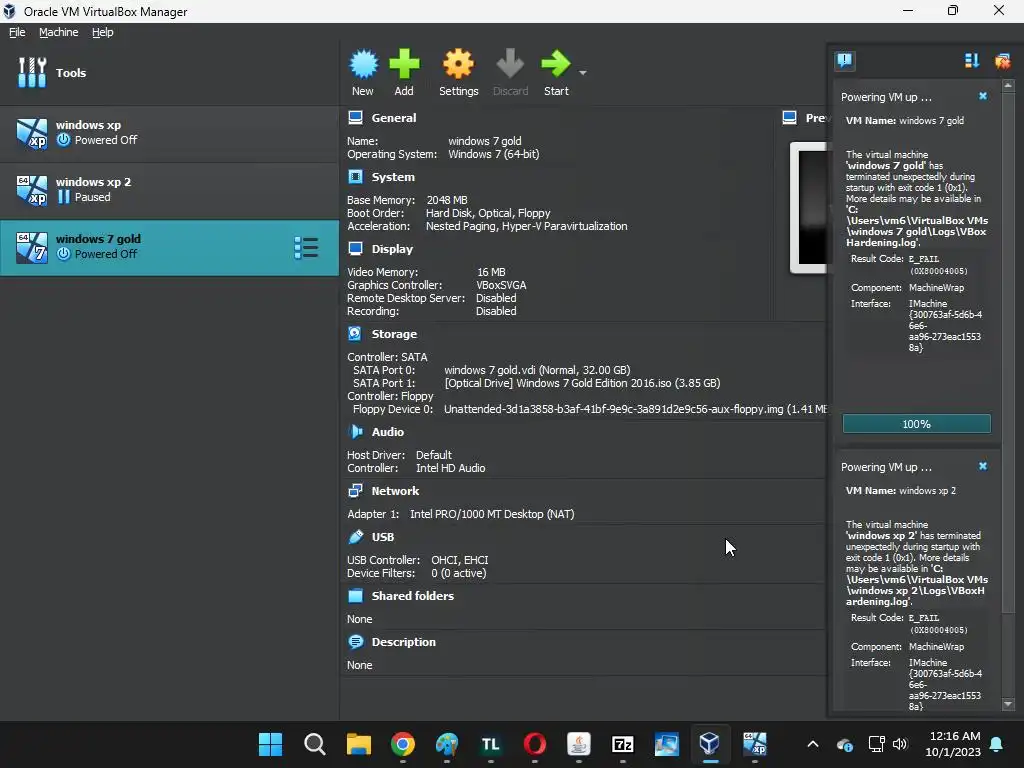Open windows 7 gold machine tools menu icon

tap(306, 248)
